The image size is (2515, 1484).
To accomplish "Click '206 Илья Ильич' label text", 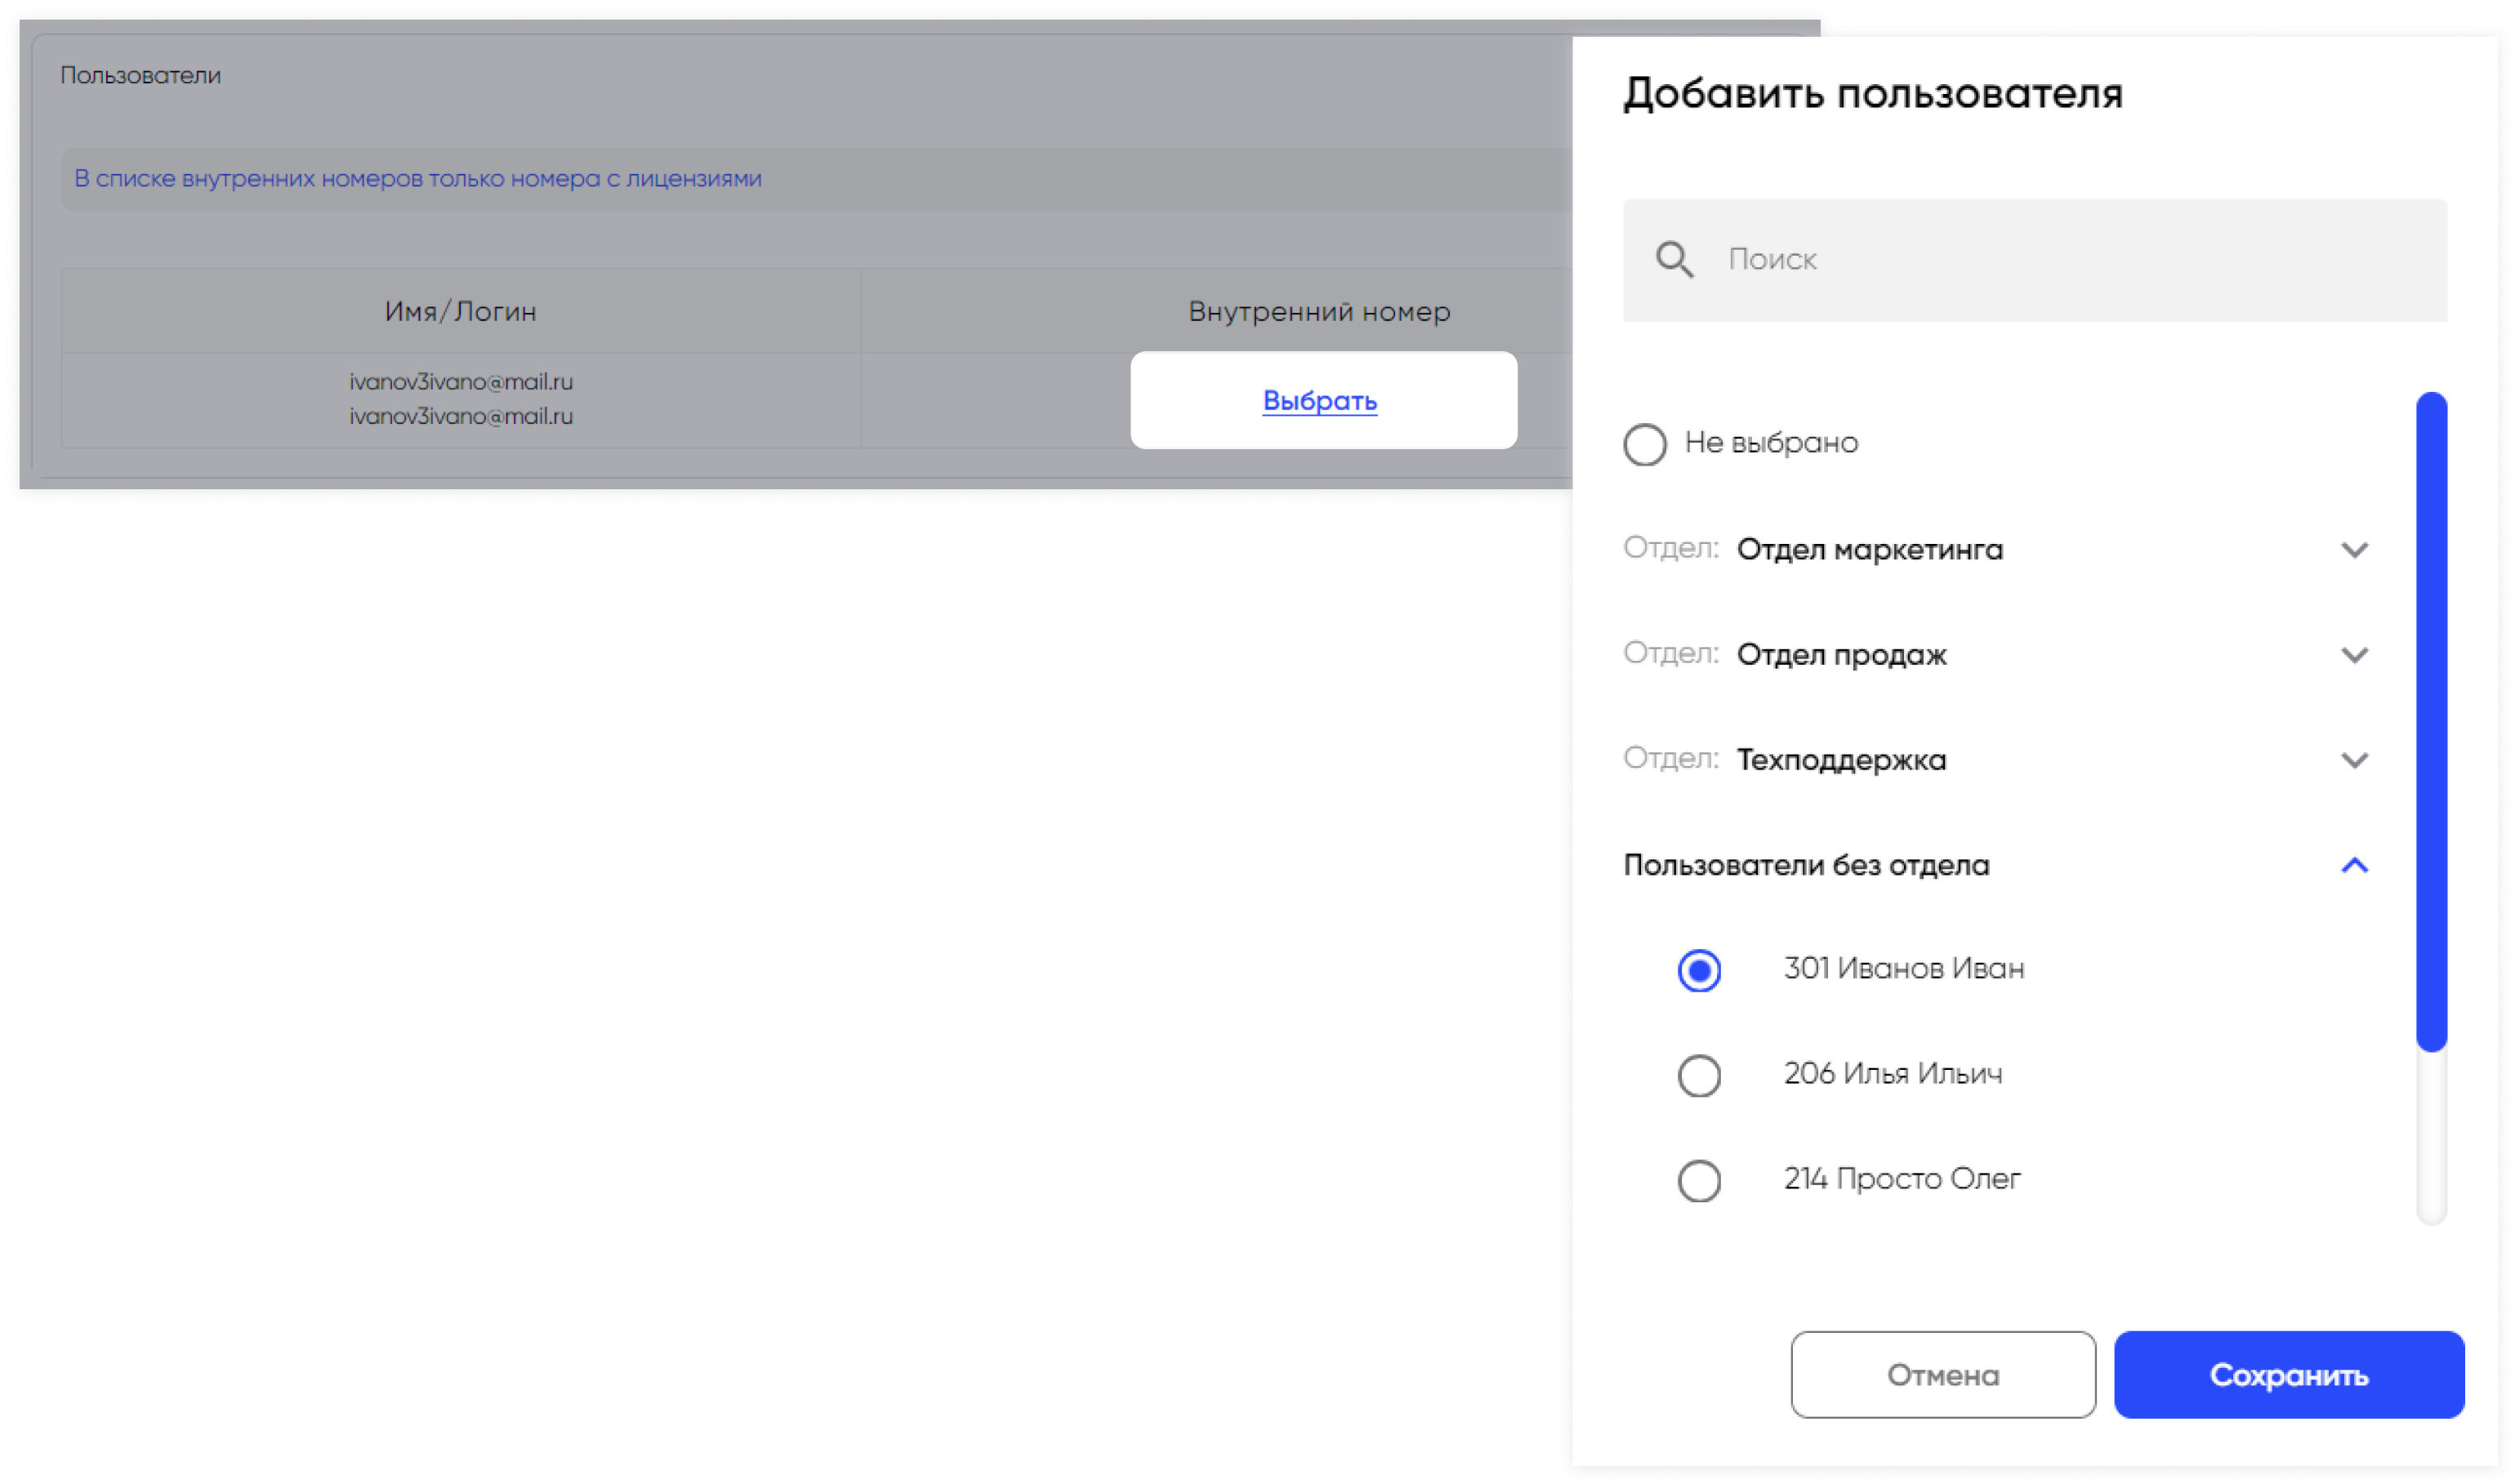I will click(x=1892, y=1073).
